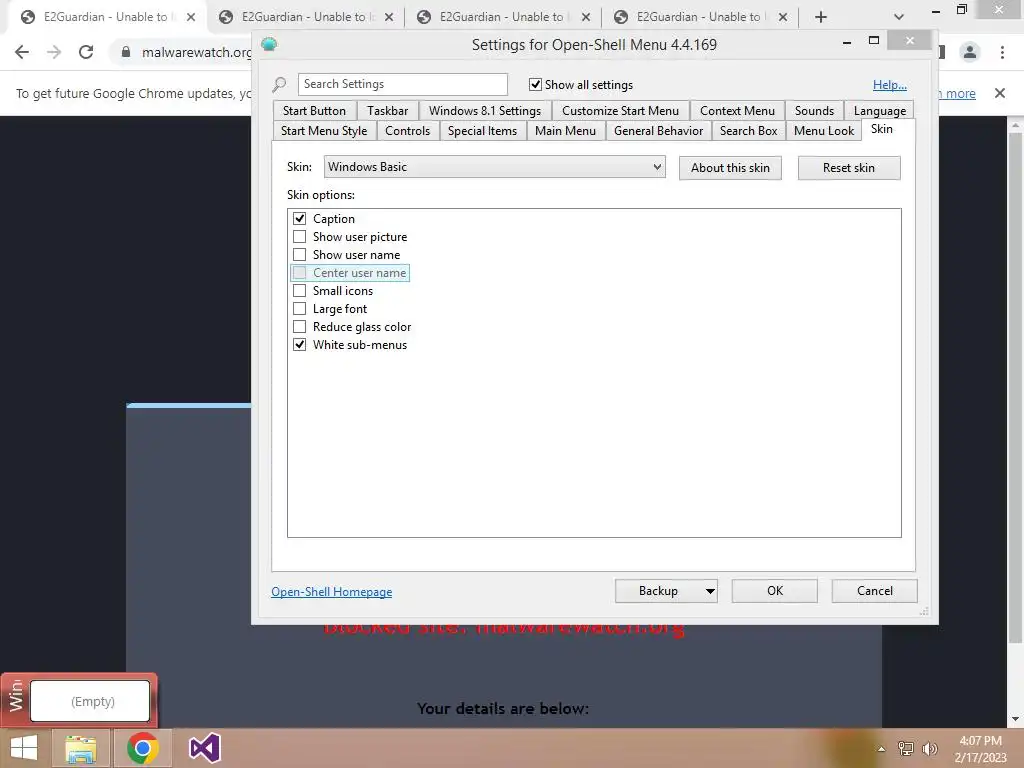1024x768 pixels.
Task: Click Cancel button in settings
Action: [874, 591]
